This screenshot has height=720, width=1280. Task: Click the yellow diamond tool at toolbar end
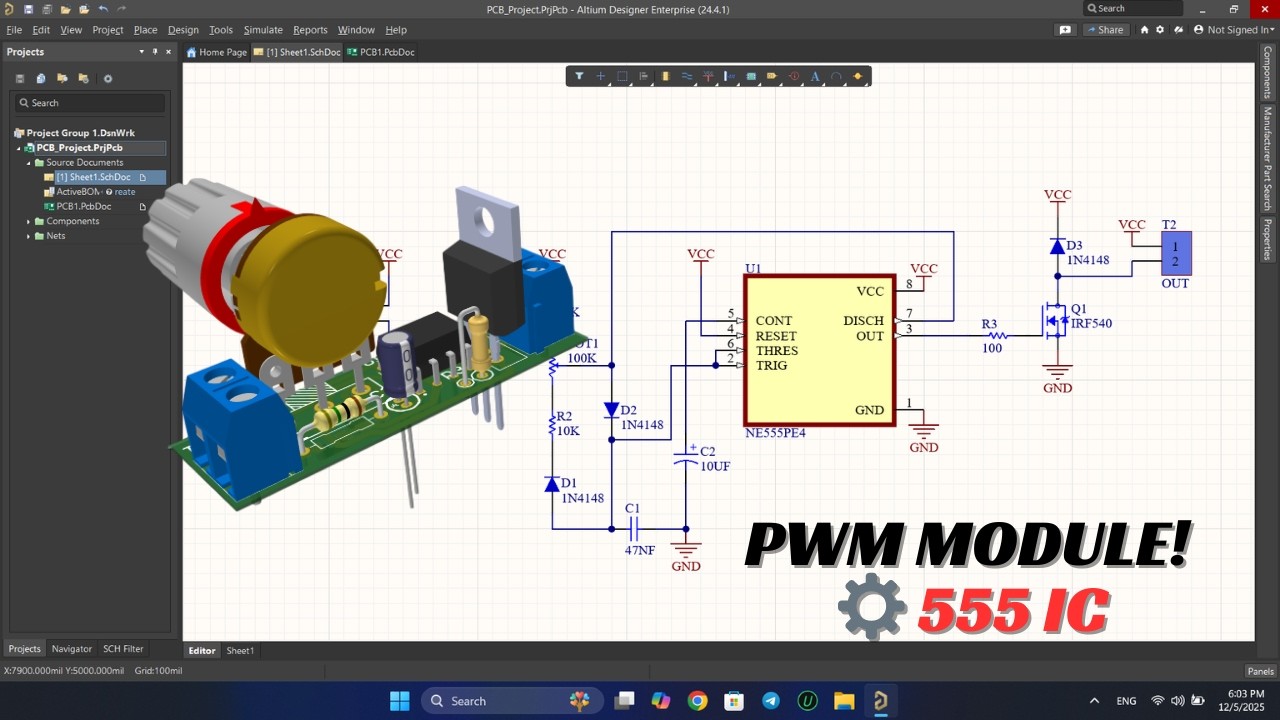pyautogui.click(x=858, y=76)
